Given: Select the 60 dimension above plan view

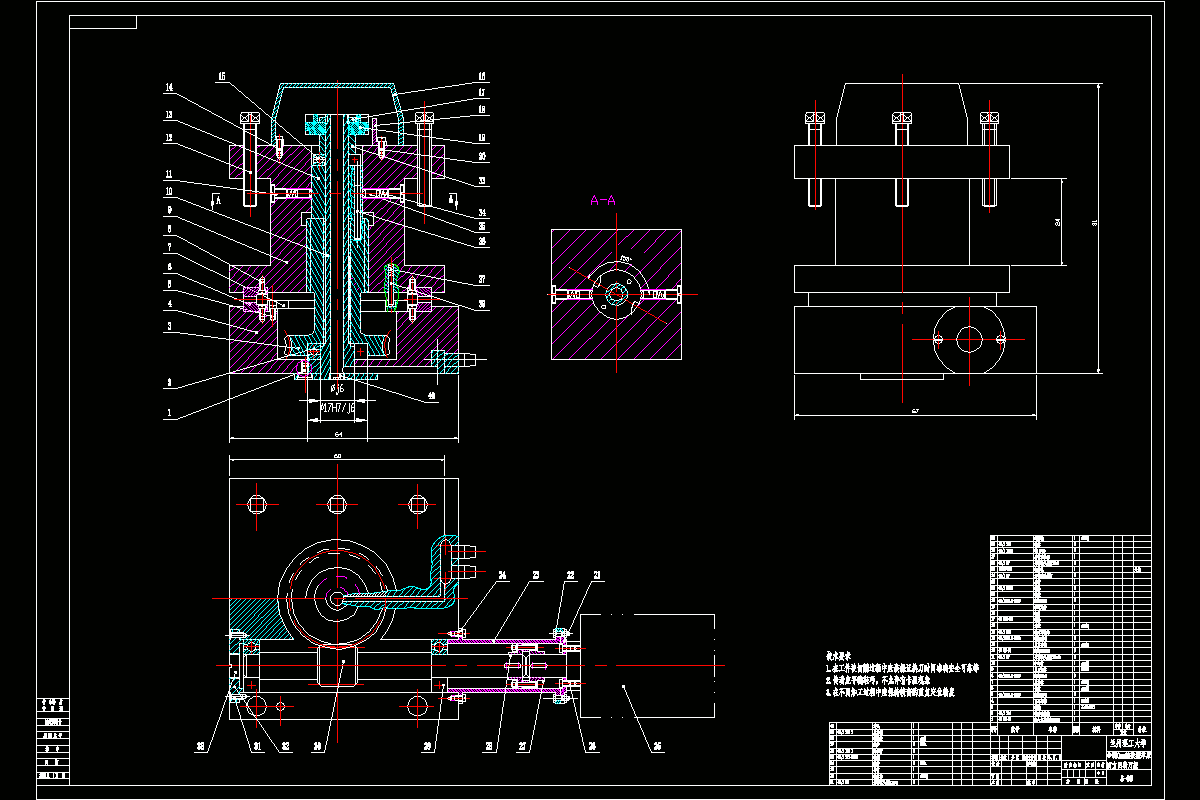Looking at the screenshot, I should pyautogui.click(x=336, y=455).
